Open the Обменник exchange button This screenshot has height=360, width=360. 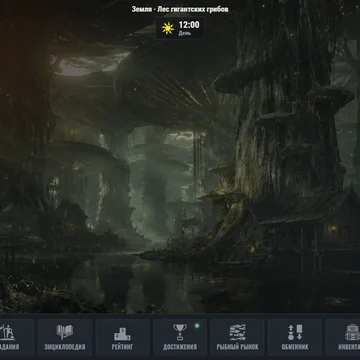pos(295,337)
